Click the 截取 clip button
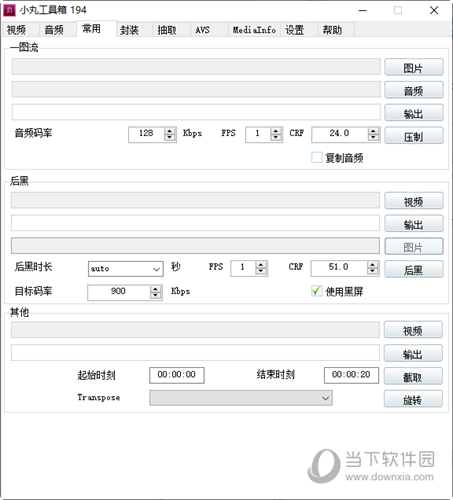Viewport: 453px width, 500px height. pos(413,376)
